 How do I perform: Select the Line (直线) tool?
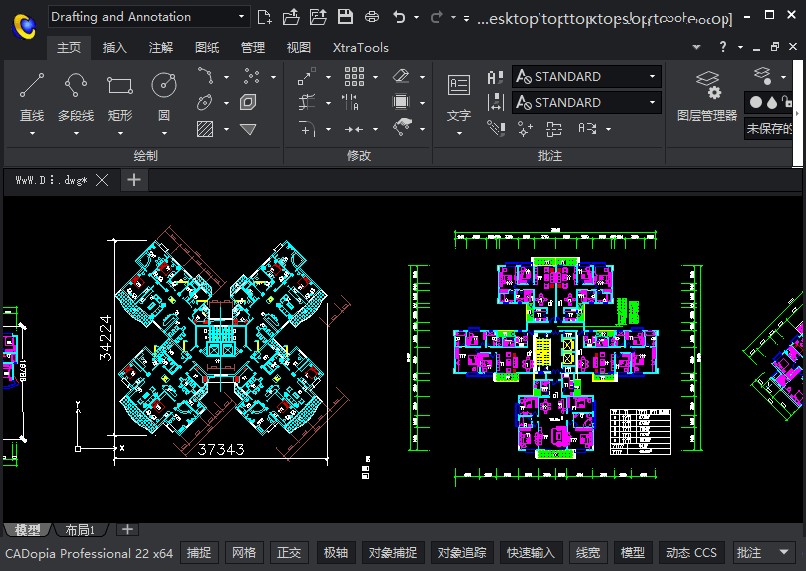32,96
